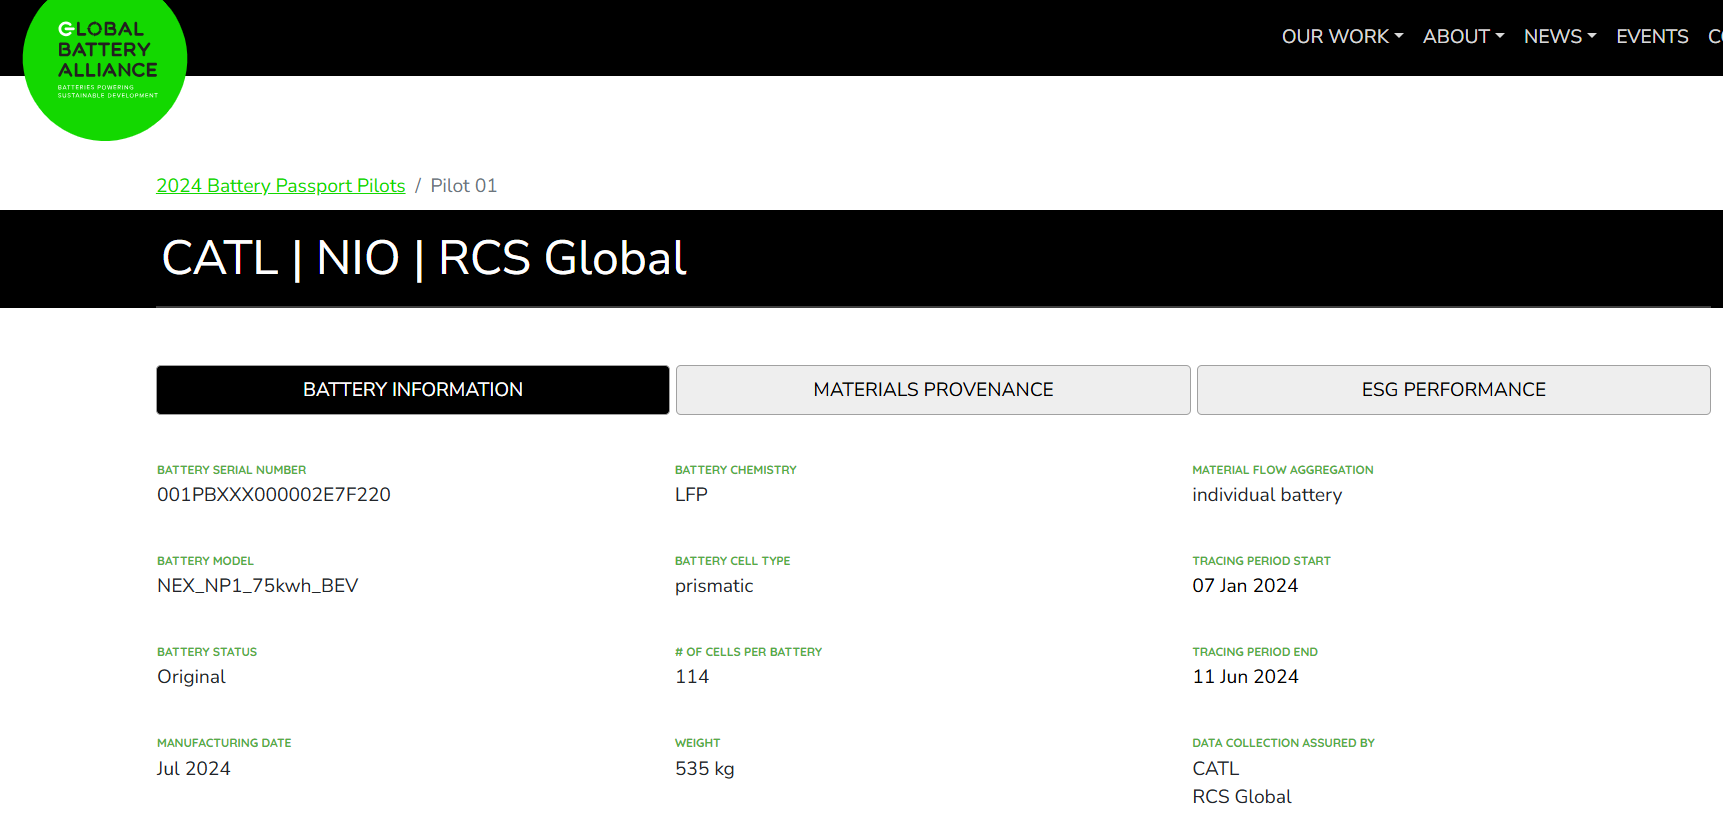Switch to the MATERIALS PROVENANCE tab
Screen dimensions: 1723x813
pyautogui.click(x=933, y=390)
